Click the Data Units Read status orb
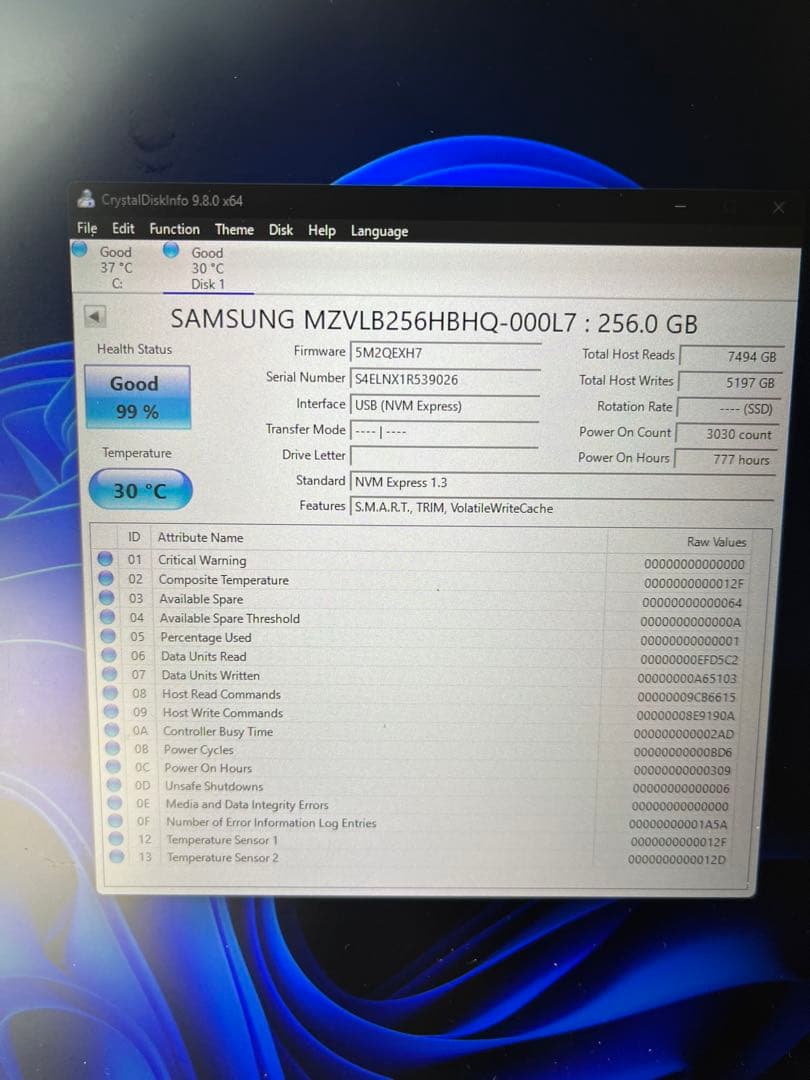This screenshot has height=1080, width=810. (x=109, y=655)
